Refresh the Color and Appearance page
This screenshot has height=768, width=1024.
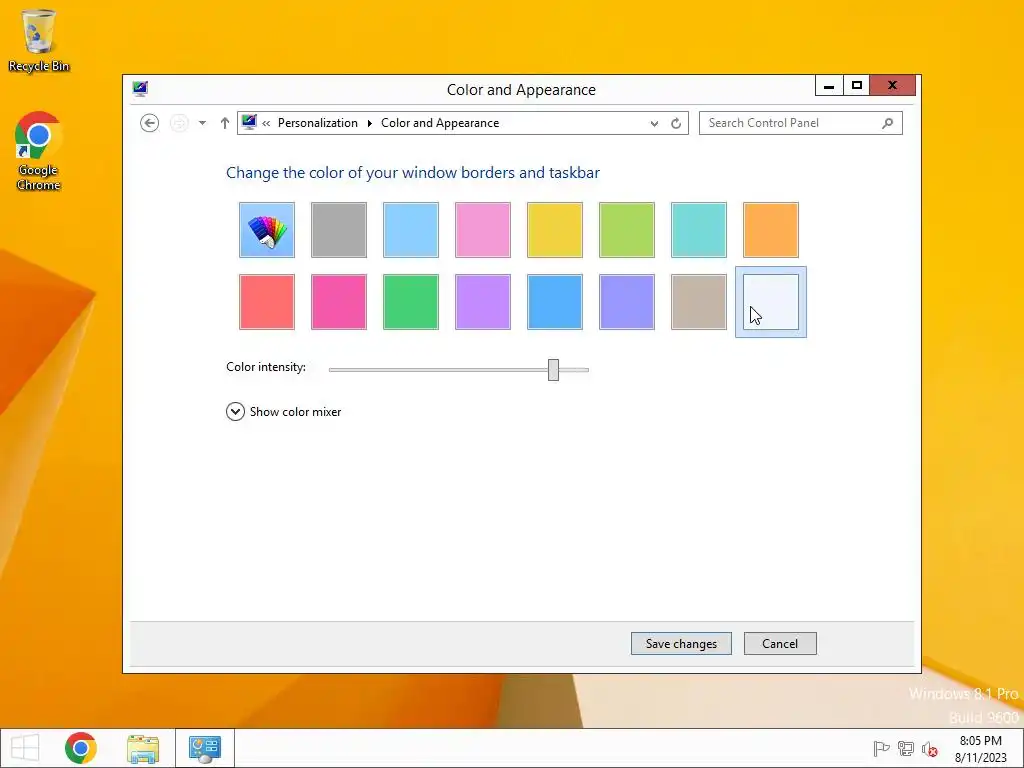[x=676, y=123]
